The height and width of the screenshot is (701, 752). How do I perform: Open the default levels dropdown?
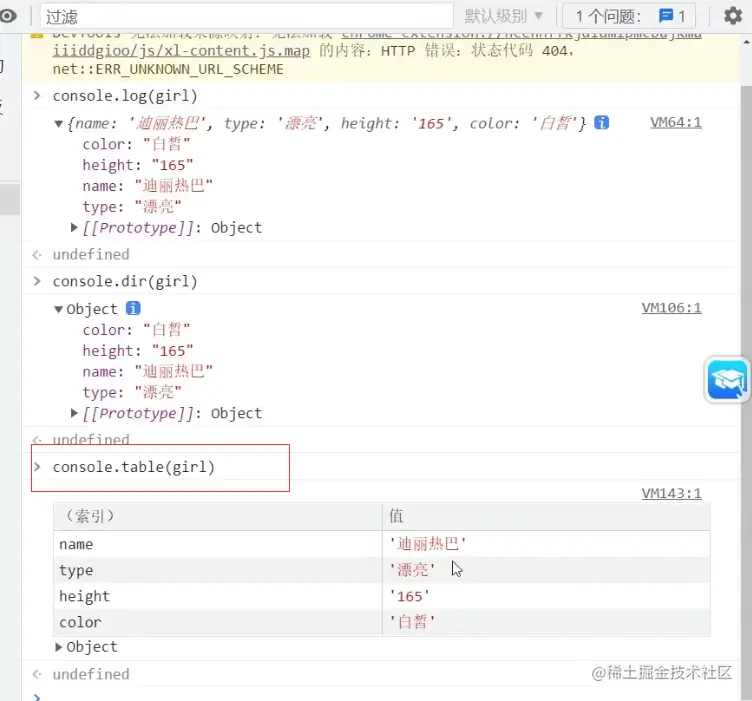tap(504, 17)
